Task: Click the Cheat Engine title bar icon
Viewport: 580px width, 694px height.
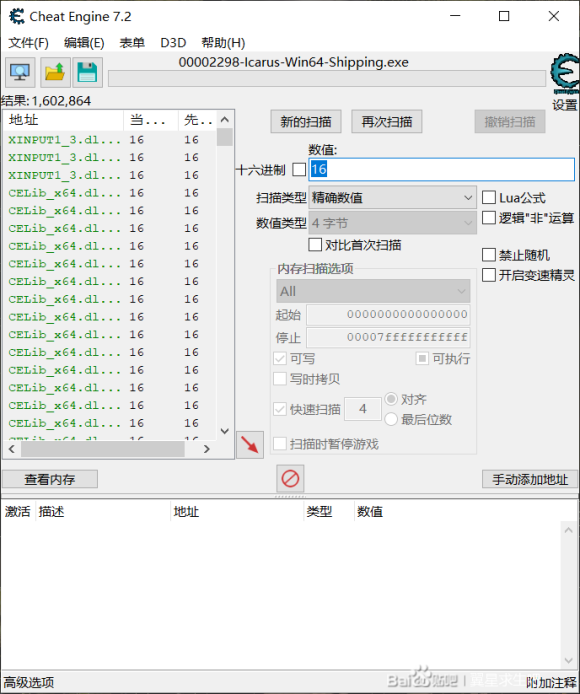Action: pyautogui.click(x=17, y=16)
